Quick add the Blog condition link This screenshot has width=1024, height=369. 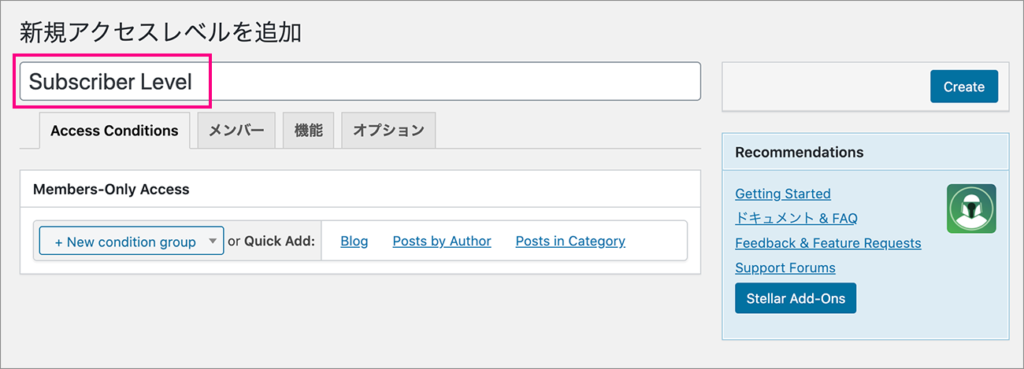(x=354, y=241)
